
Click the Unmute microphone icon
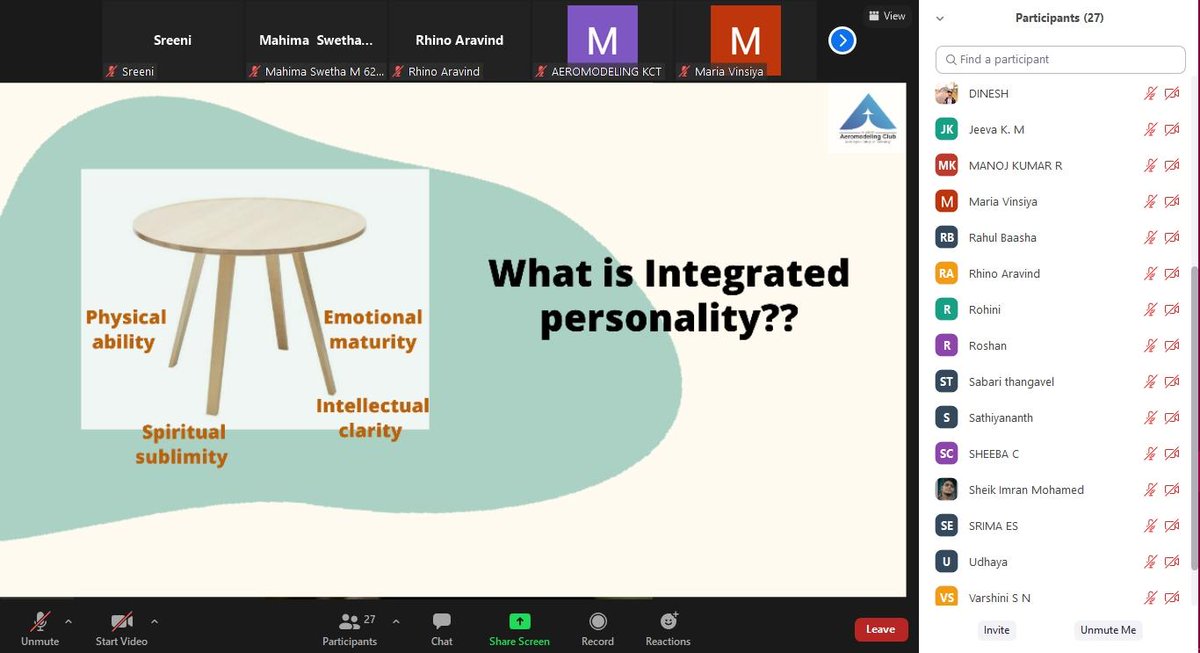[40, 621]
